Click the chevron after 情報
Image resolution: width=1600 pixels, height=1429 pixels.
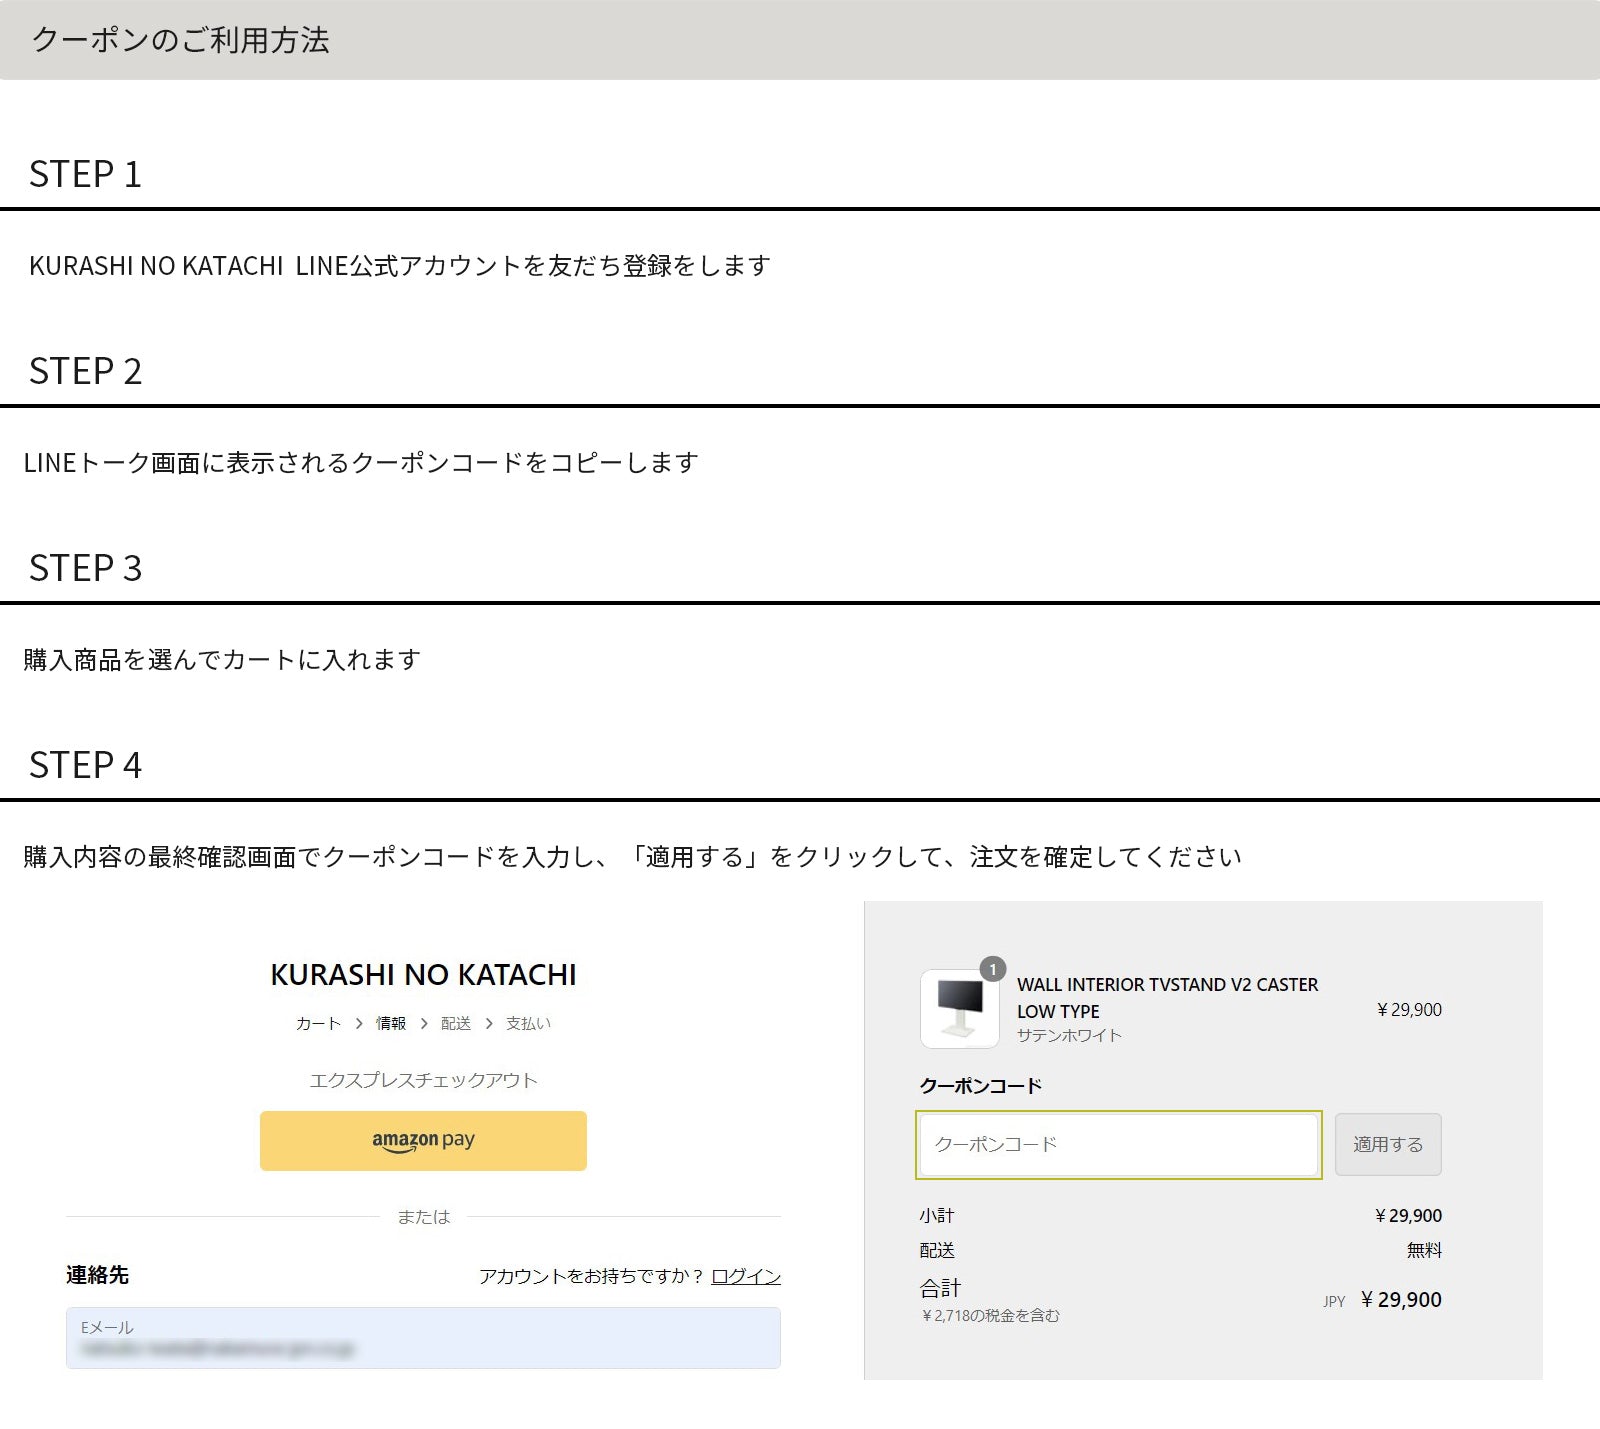pos(424,1024)
